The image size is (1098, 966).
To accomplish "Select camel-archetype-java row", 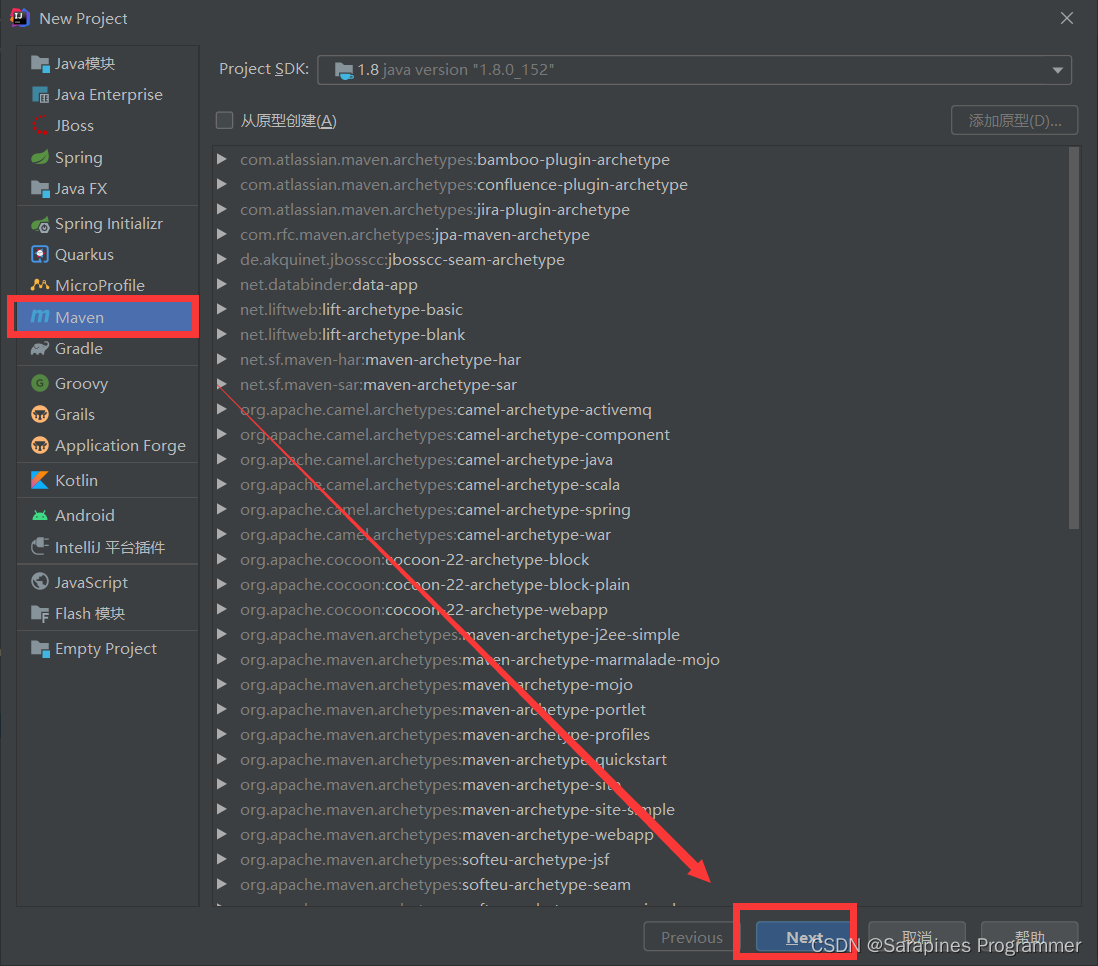I will [x=641, y=460].
